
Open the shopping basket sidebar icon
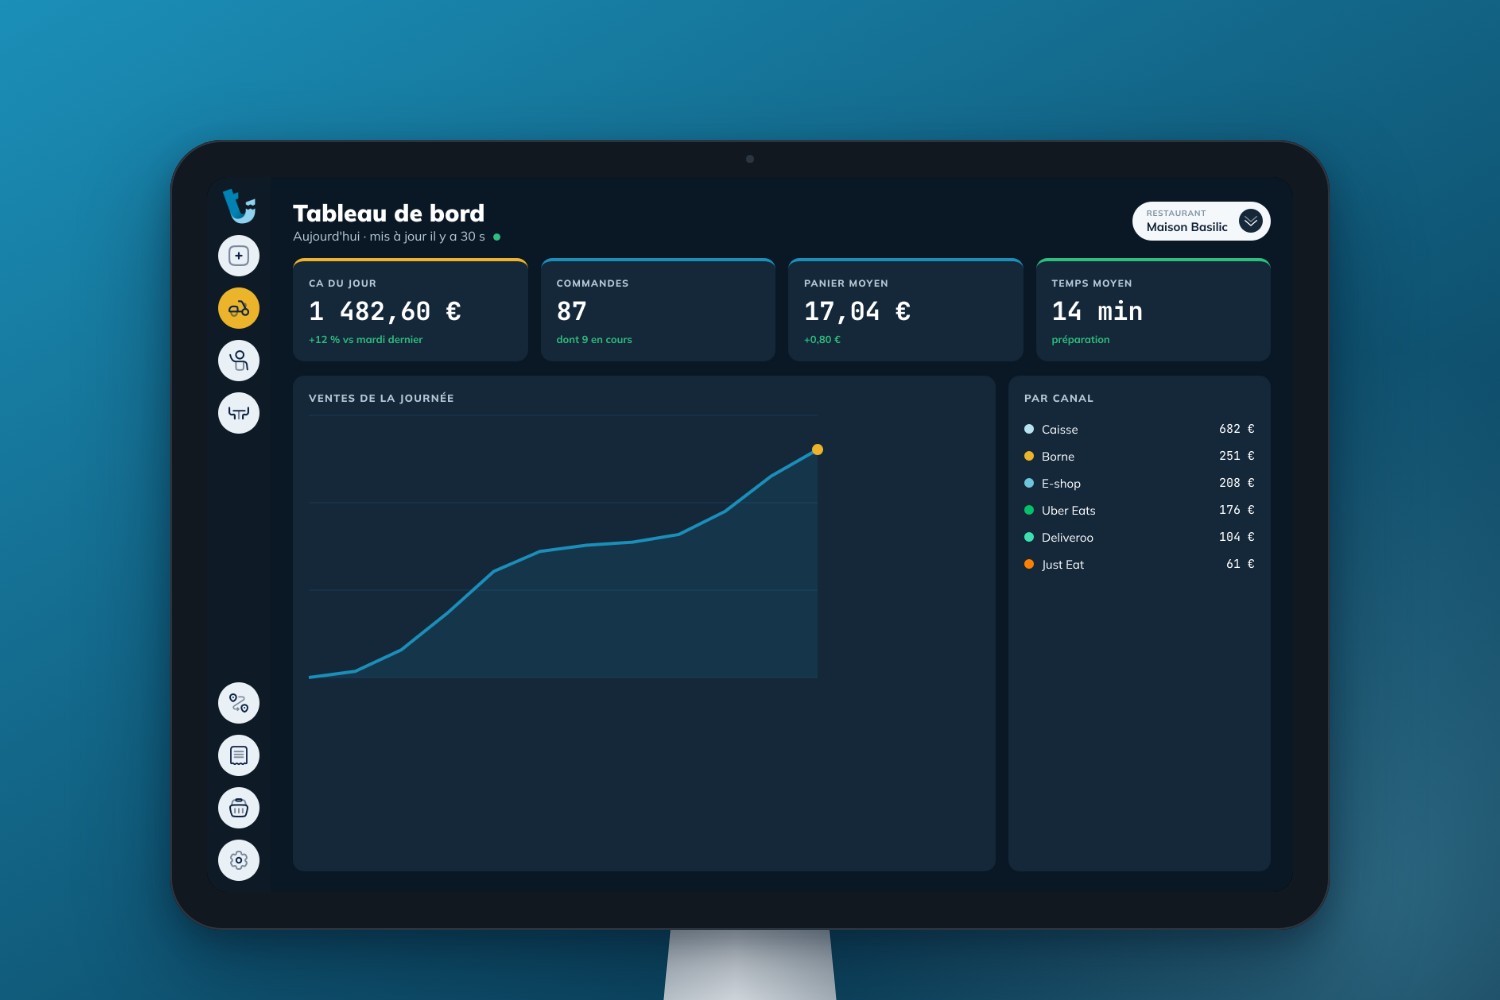[x=239, y=808]
